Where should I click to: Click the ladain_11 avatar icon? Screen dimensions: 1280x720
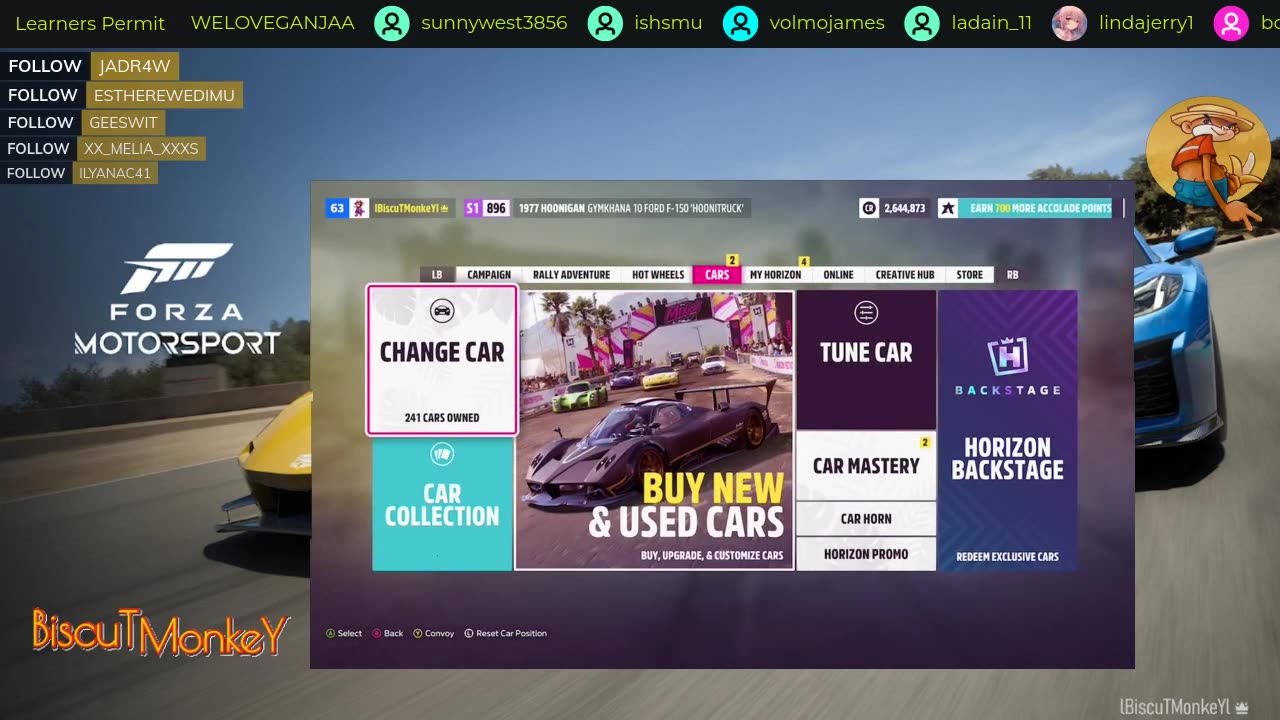point(921,23)
